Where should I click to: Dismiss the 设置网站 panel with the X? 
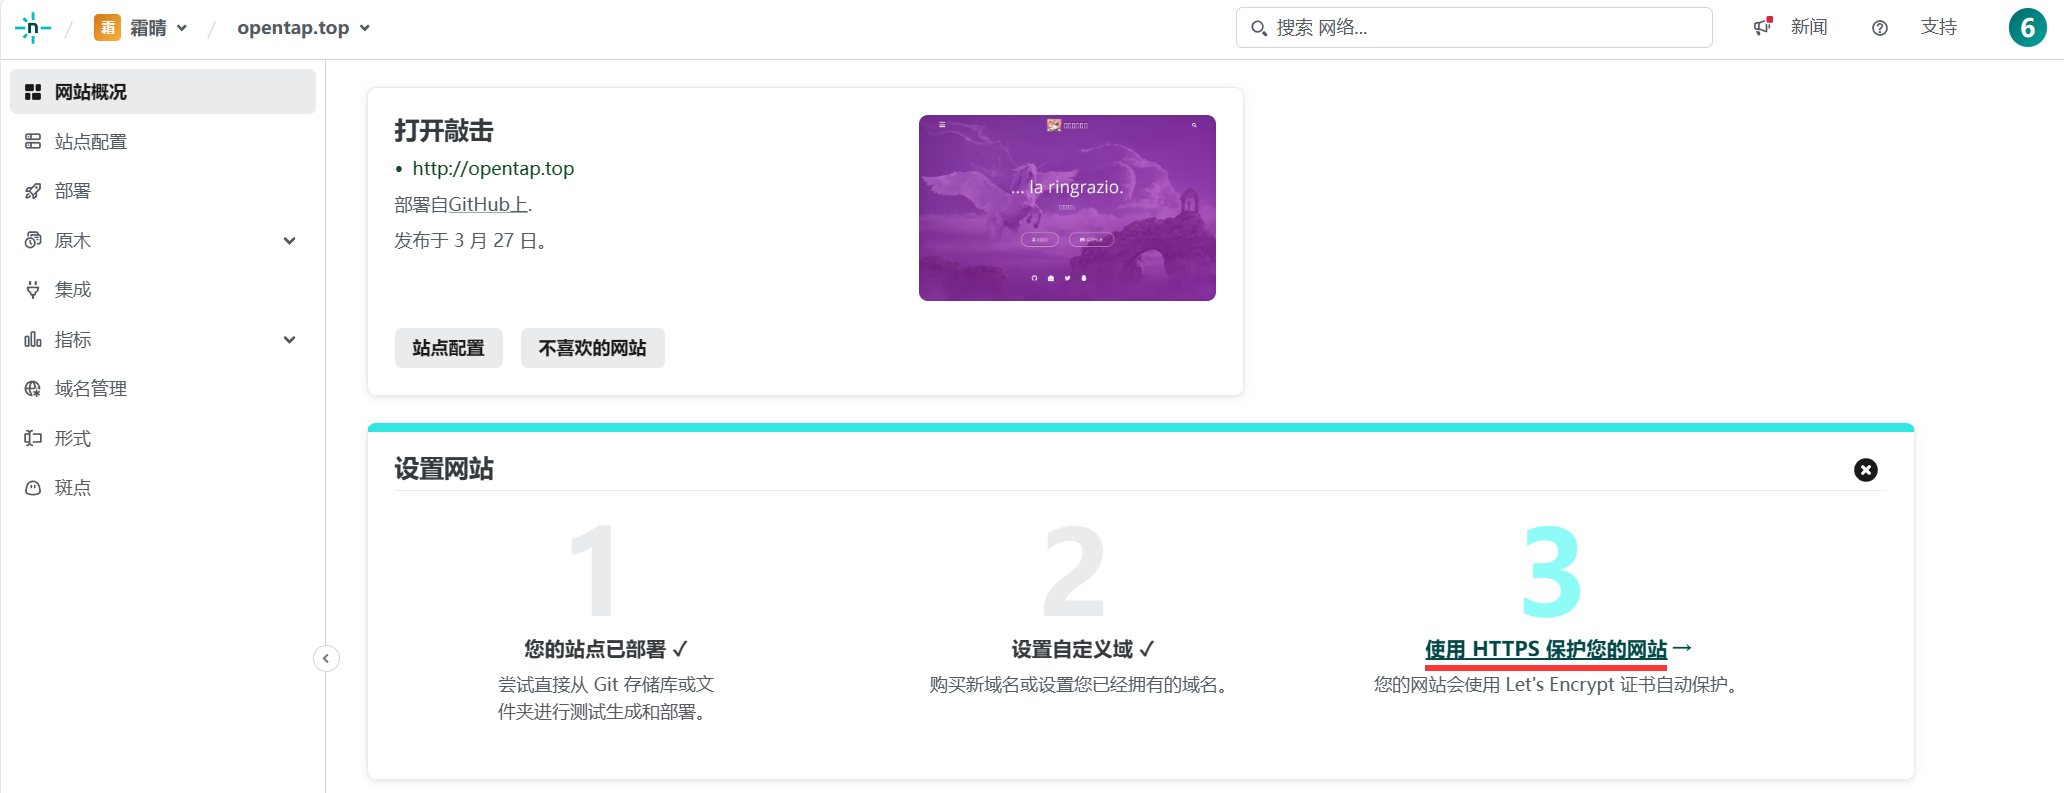[1866, 470]
